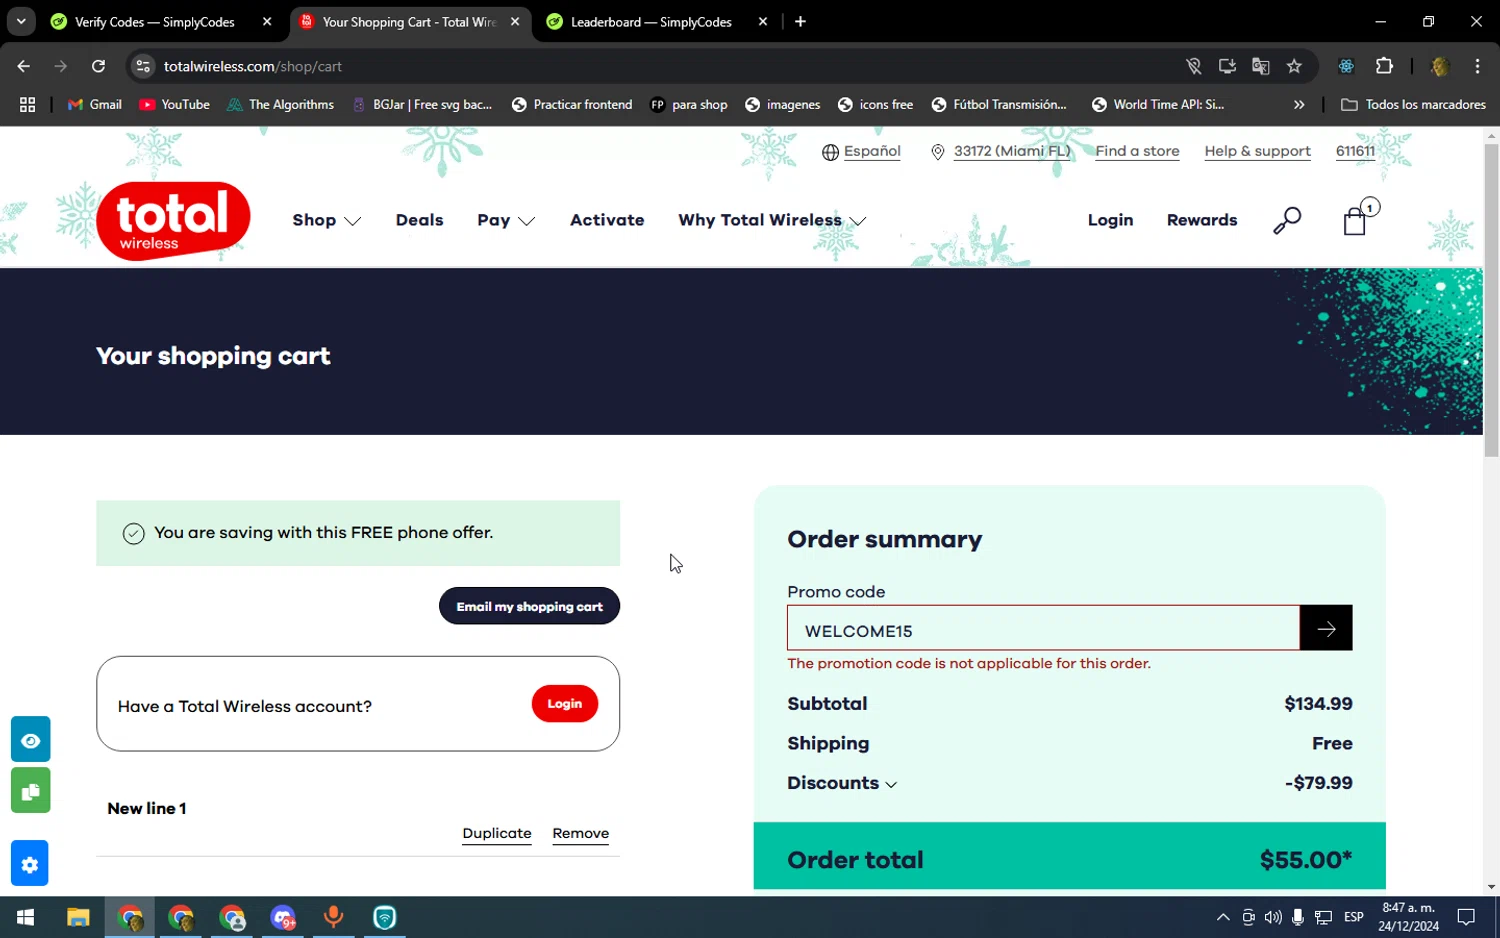Screen dimensions: 1500x938
Task: Click the red Login account button
Action: (564, 704)
